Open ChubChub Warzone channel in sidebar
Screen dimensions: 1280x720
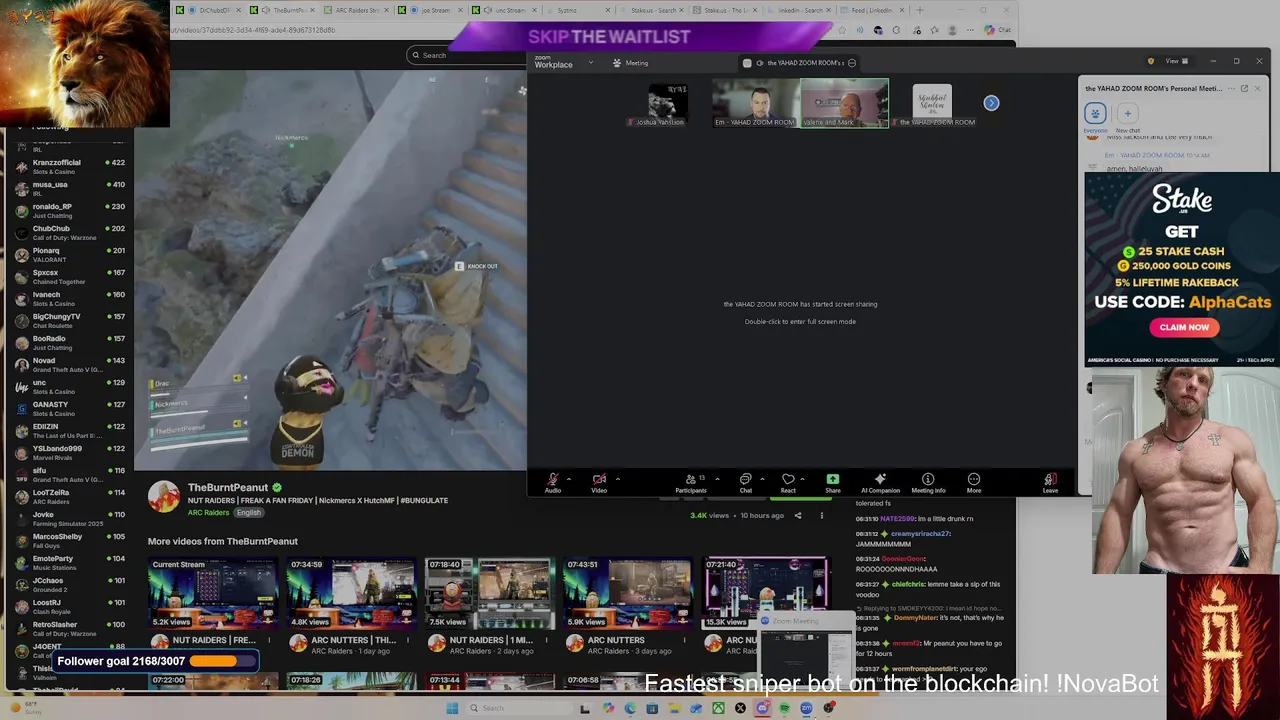click(x=70, y=233)
